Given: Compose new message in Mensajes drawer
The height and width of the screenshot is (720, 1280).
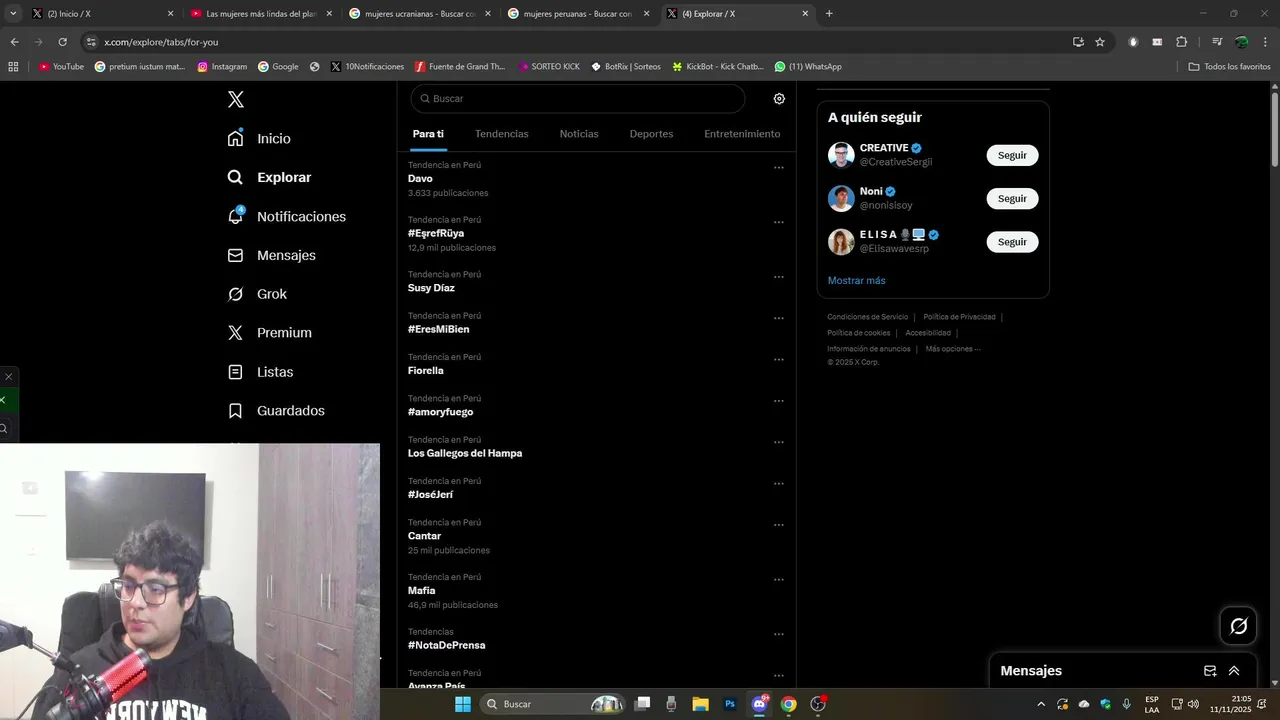Looking at the screenshot, I should point(1210,671).
